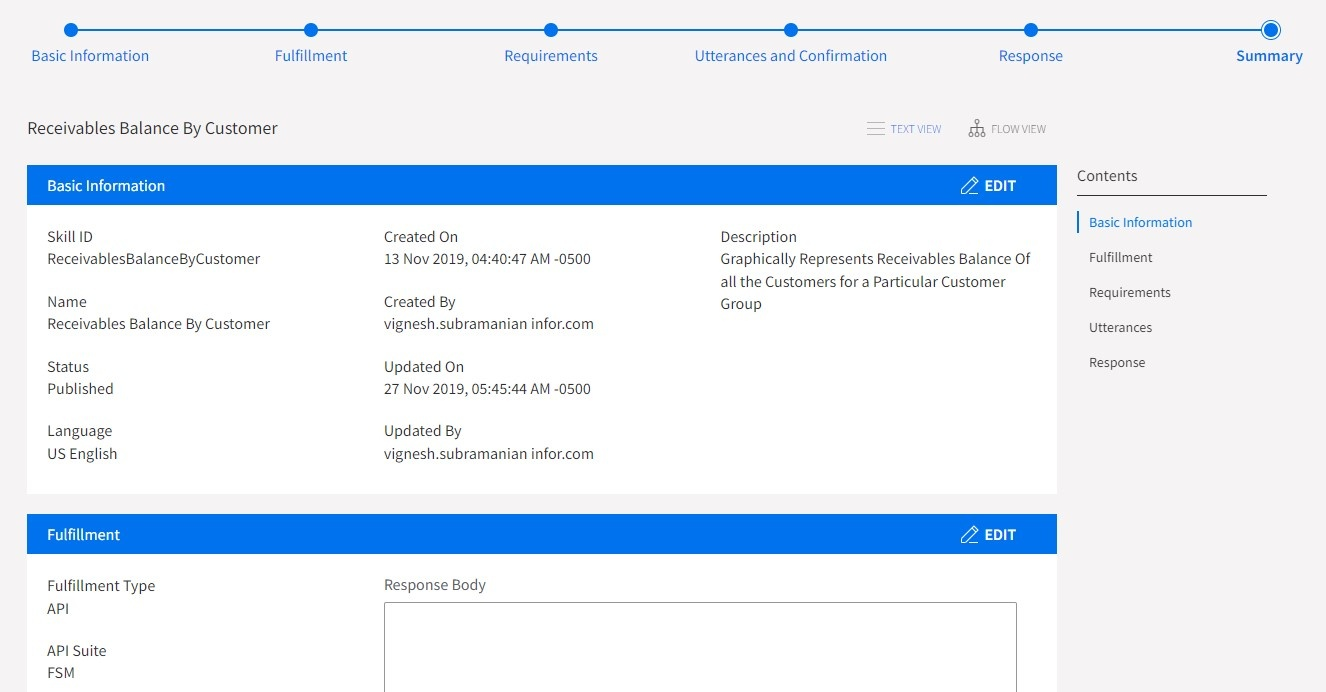
Task: Jump to Utterances in Contents sidebar
Action: click(x=1120, y=328)
